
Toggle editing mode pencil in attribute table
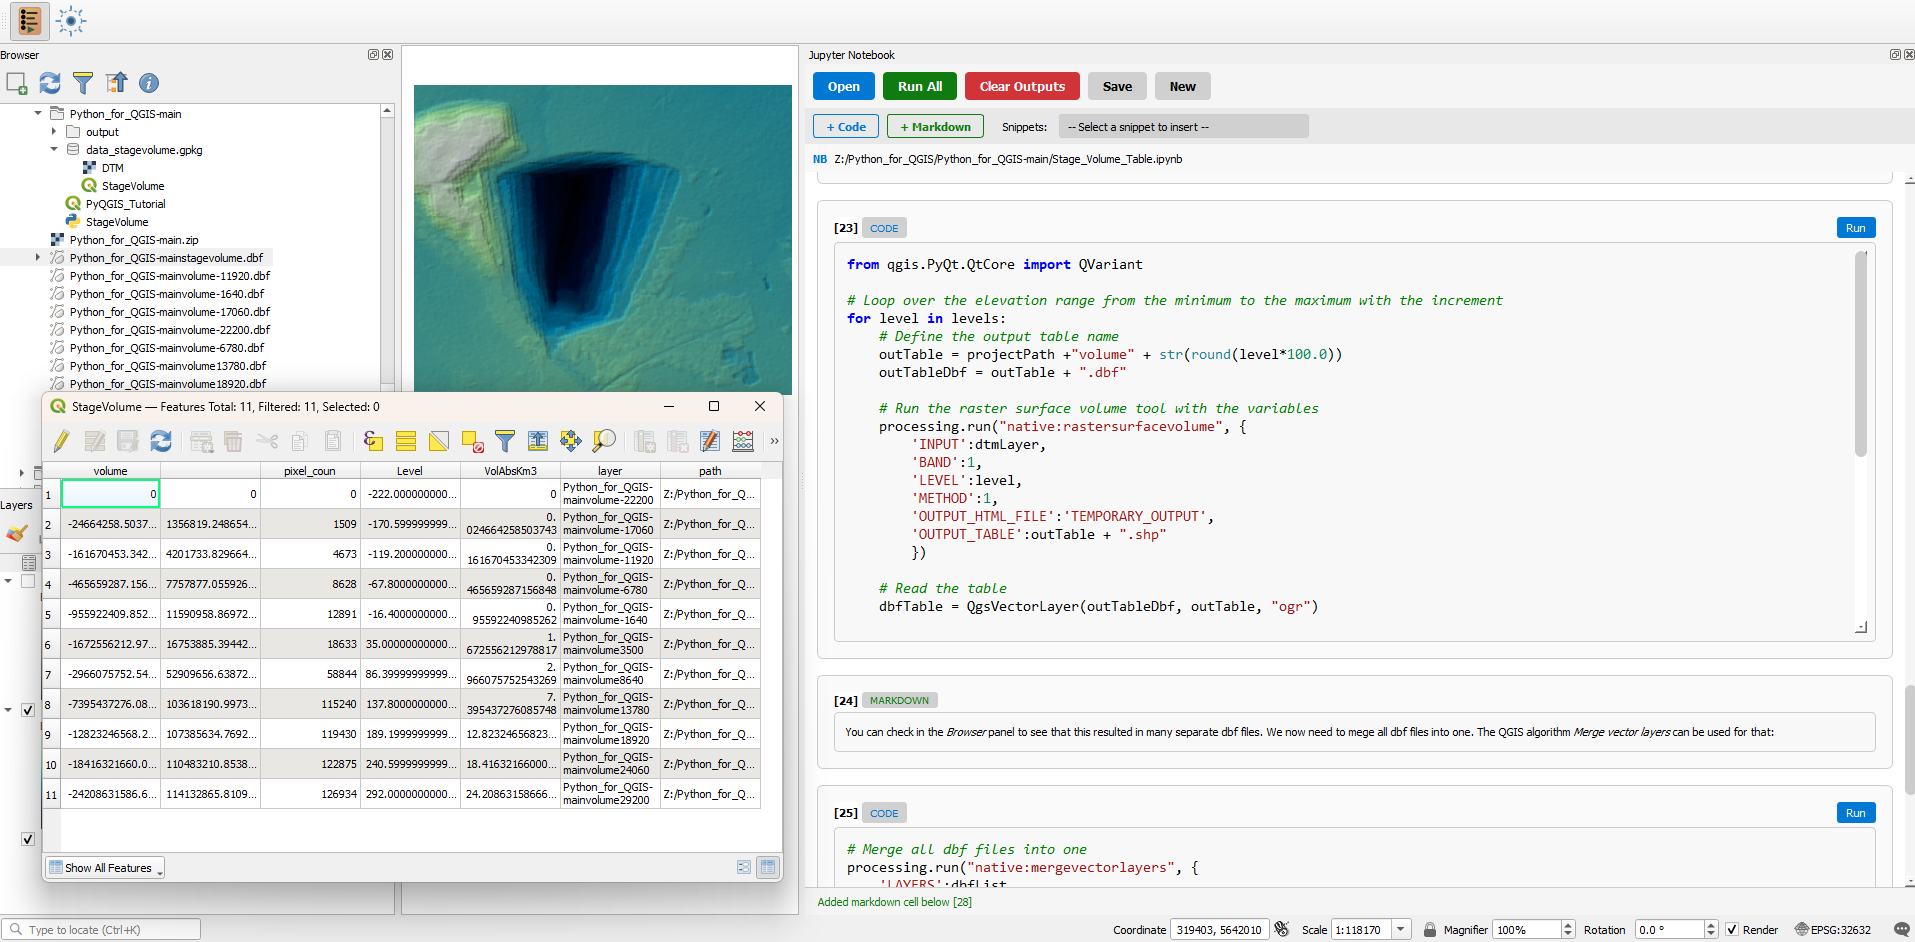pos(62,441)
